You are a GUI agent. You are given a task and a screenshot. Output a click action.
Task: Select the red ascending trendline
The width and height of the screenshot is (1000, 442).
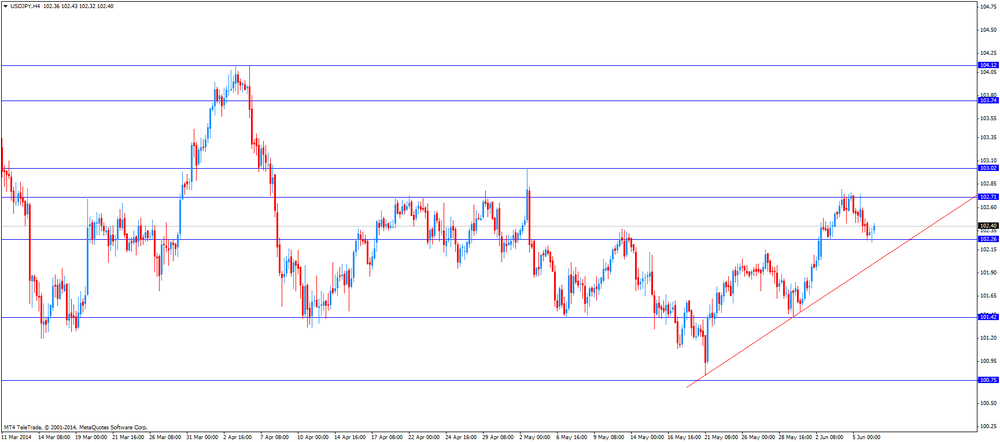[x=831, y=291]
